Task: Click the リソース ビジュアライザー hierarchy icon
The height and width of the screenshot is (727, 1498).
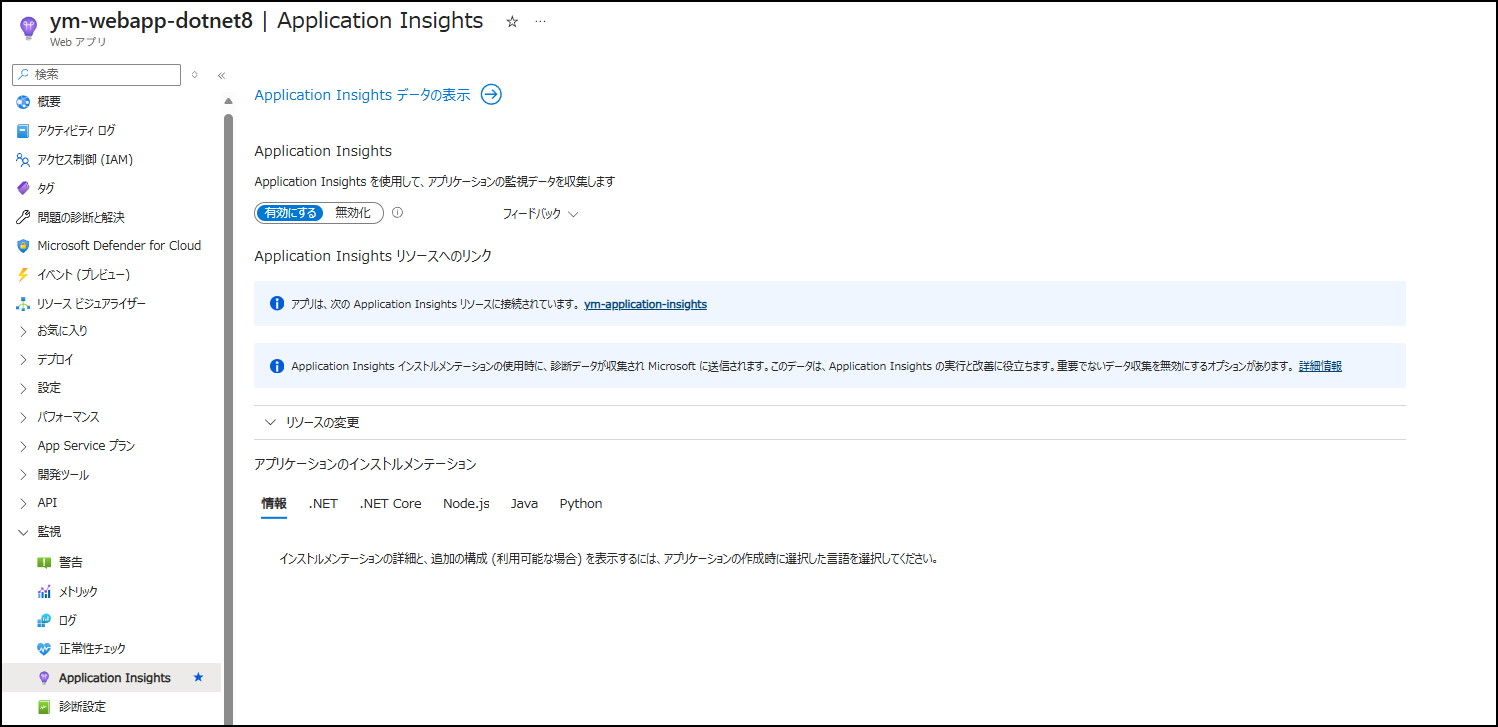Action: point(23,304)
